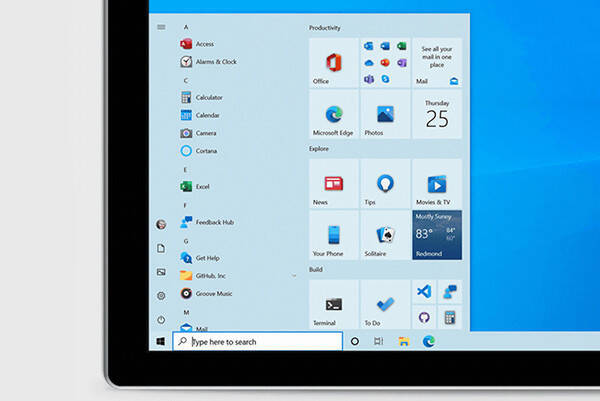Select Feedback Hub in the app list
Screen dimensions: 600x401
tap(215, 222)
